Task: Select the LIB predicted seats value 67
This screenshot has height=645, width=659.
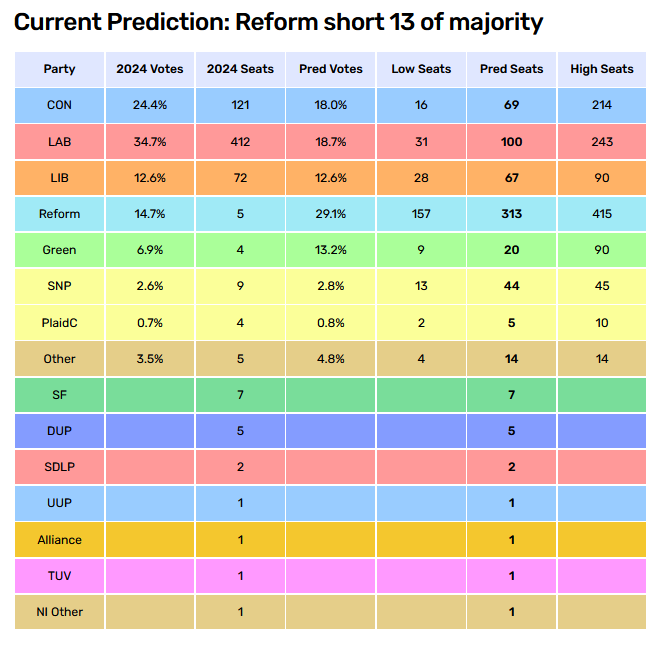Action: click(512, 178)
